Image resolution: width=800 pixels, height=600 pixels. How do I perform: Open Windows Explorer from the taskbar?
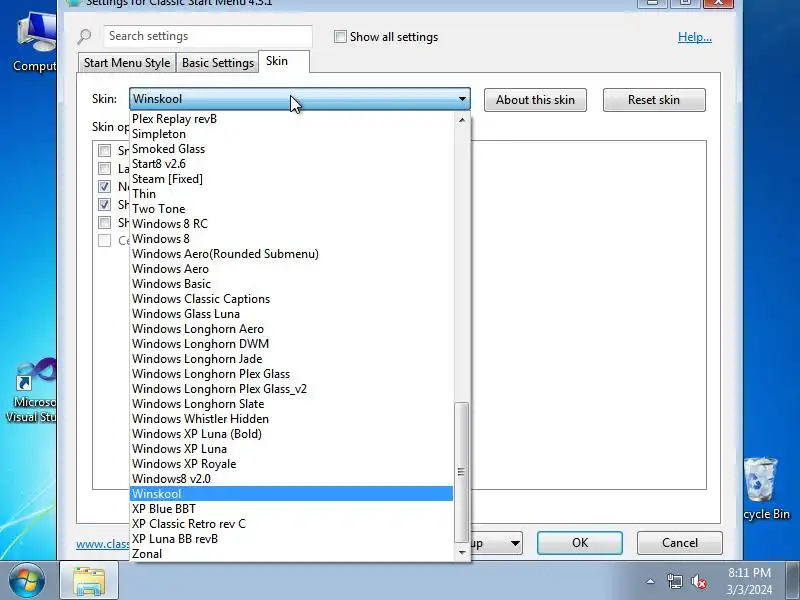click(89, 581)
